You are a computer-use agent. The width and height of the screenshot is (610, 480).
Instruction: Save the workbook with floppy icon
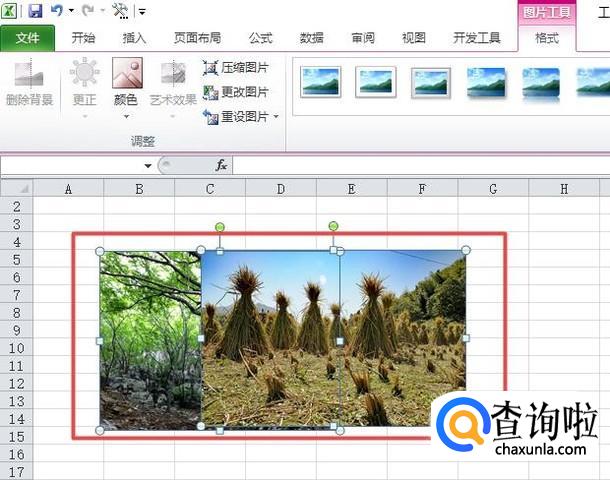point(35,11)
